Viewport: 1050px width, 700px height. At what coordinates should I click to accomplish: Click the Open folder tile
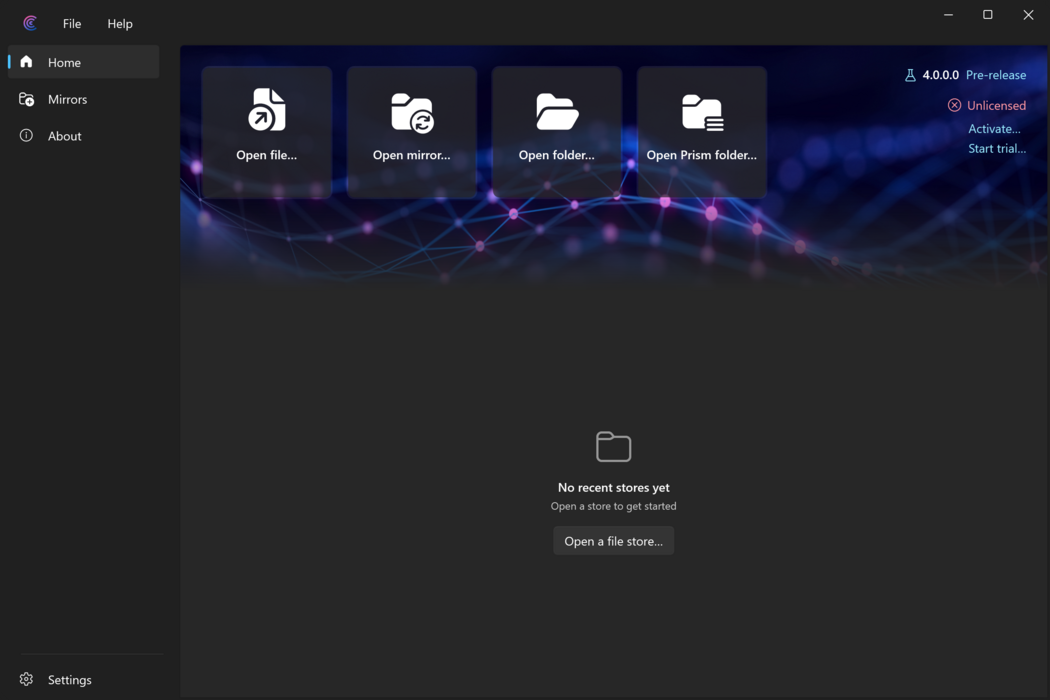click(x=556, y=132)
